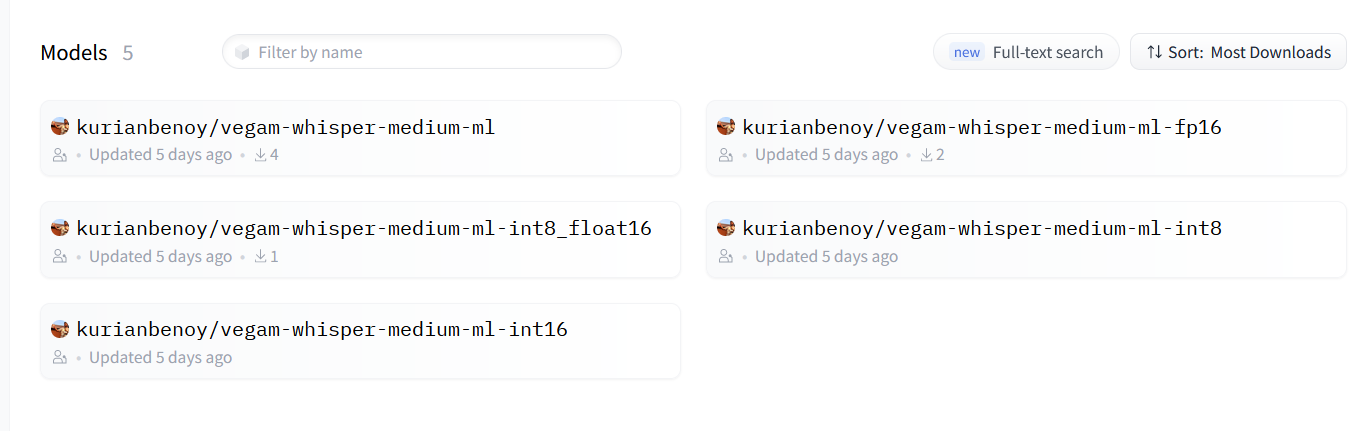Click avatar icon of vegam-whisper-medium-ml-int16 model
The height and width of the screenshot is (431, 1357).
[60, 329]
